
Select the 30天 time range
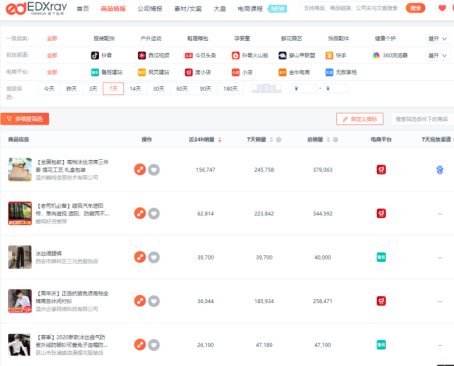[159, 89]
